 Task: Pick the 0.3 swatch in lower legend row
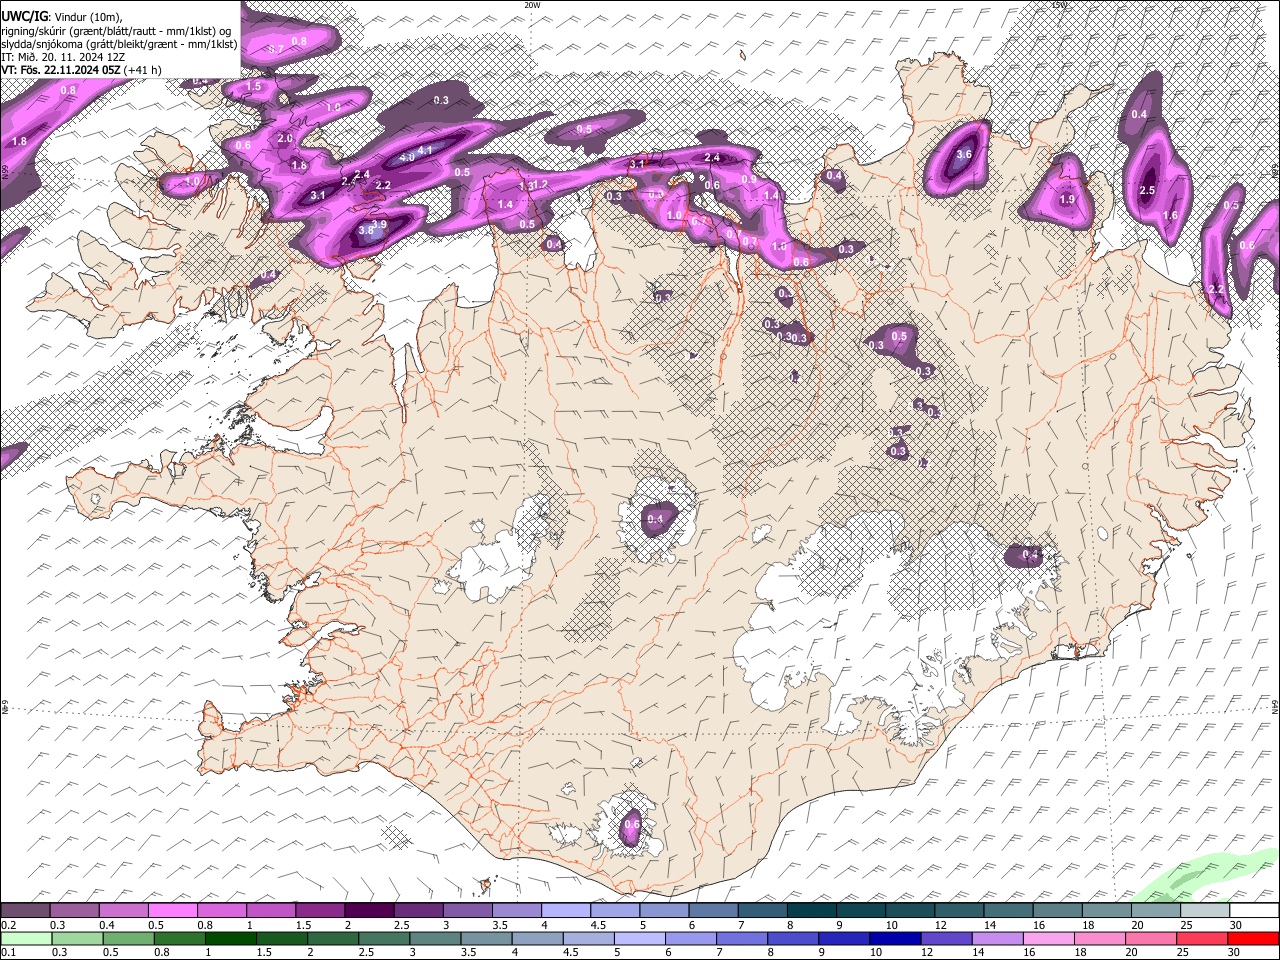tap(75, 938)
